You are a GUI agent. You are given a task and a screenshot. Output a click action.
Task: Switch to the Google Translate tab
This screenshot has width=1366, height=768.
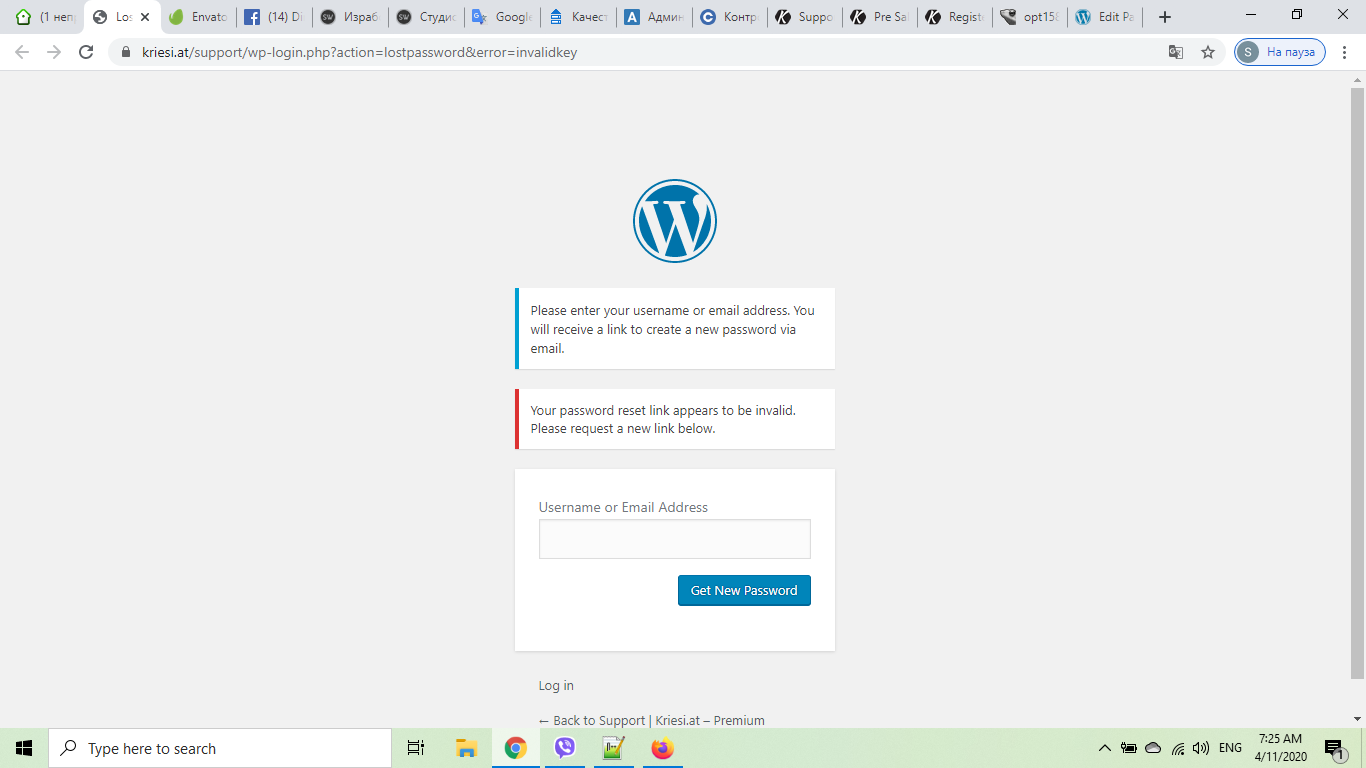[x=502, y=17]
